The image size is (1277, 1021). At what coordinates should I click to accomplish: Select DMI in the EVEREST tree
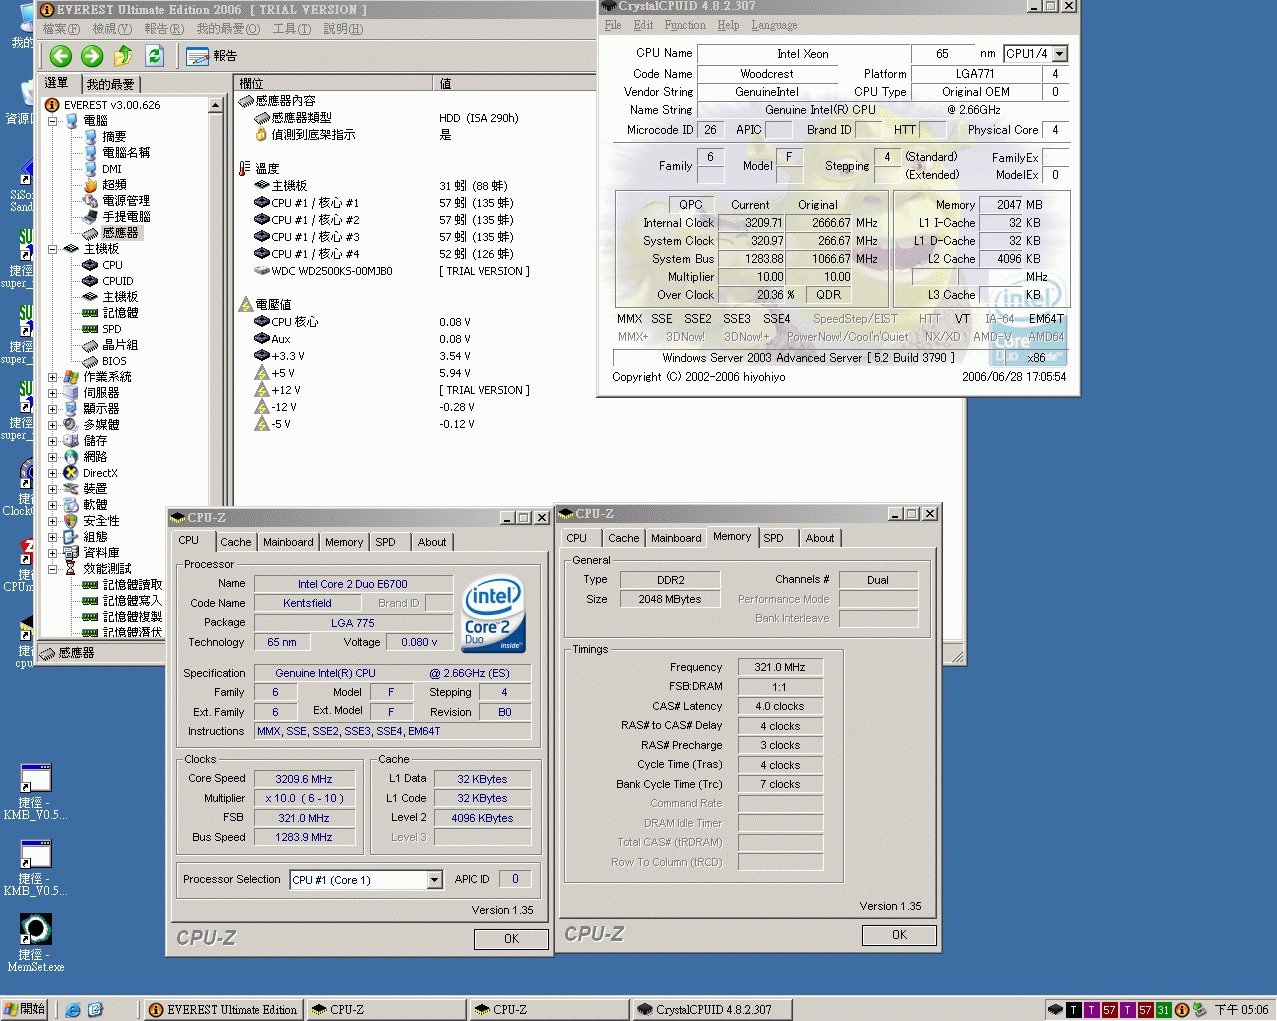pos(111,169)
